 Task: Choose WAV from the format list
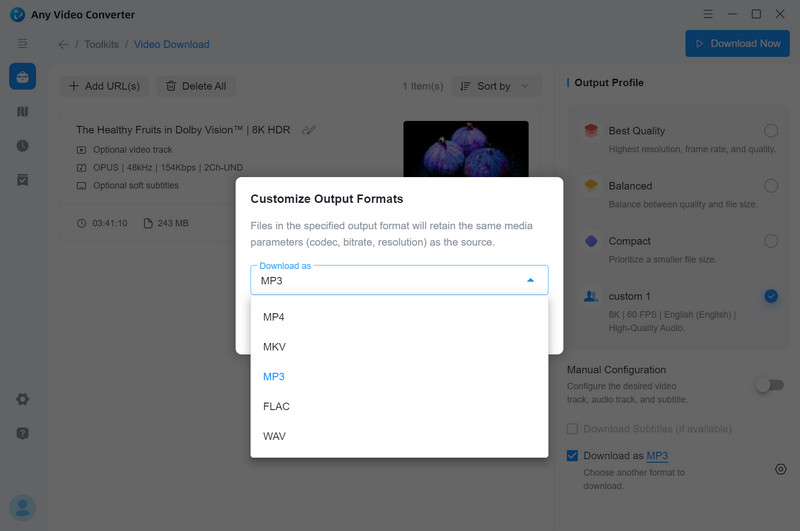[399, 436]
